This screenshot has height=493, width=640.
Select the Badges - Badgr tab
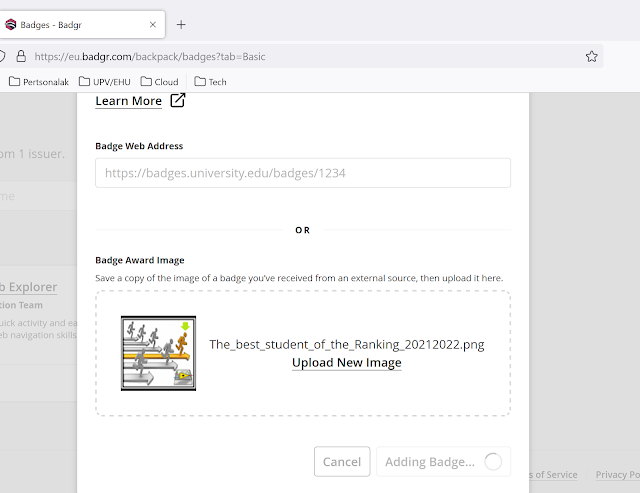pyautogui.click(x=82, y=24)
